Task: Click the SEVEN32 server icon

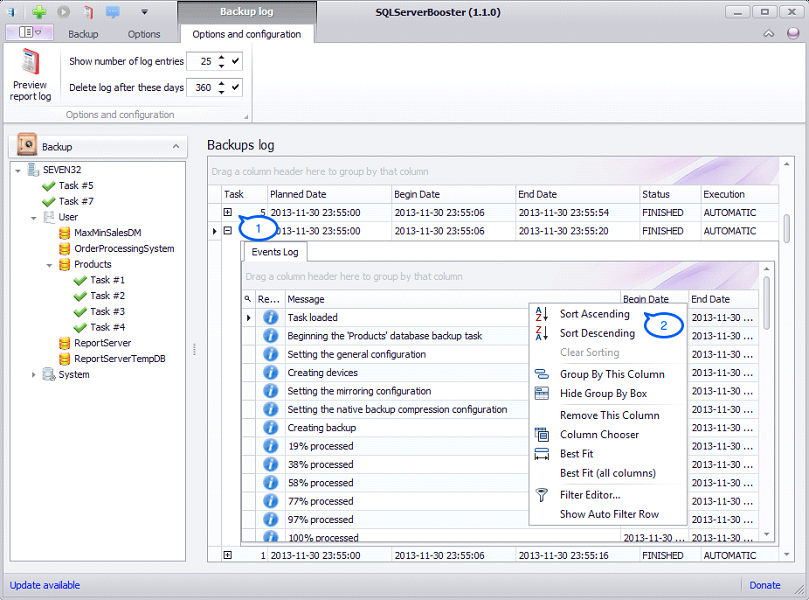Action: point(34,170)
